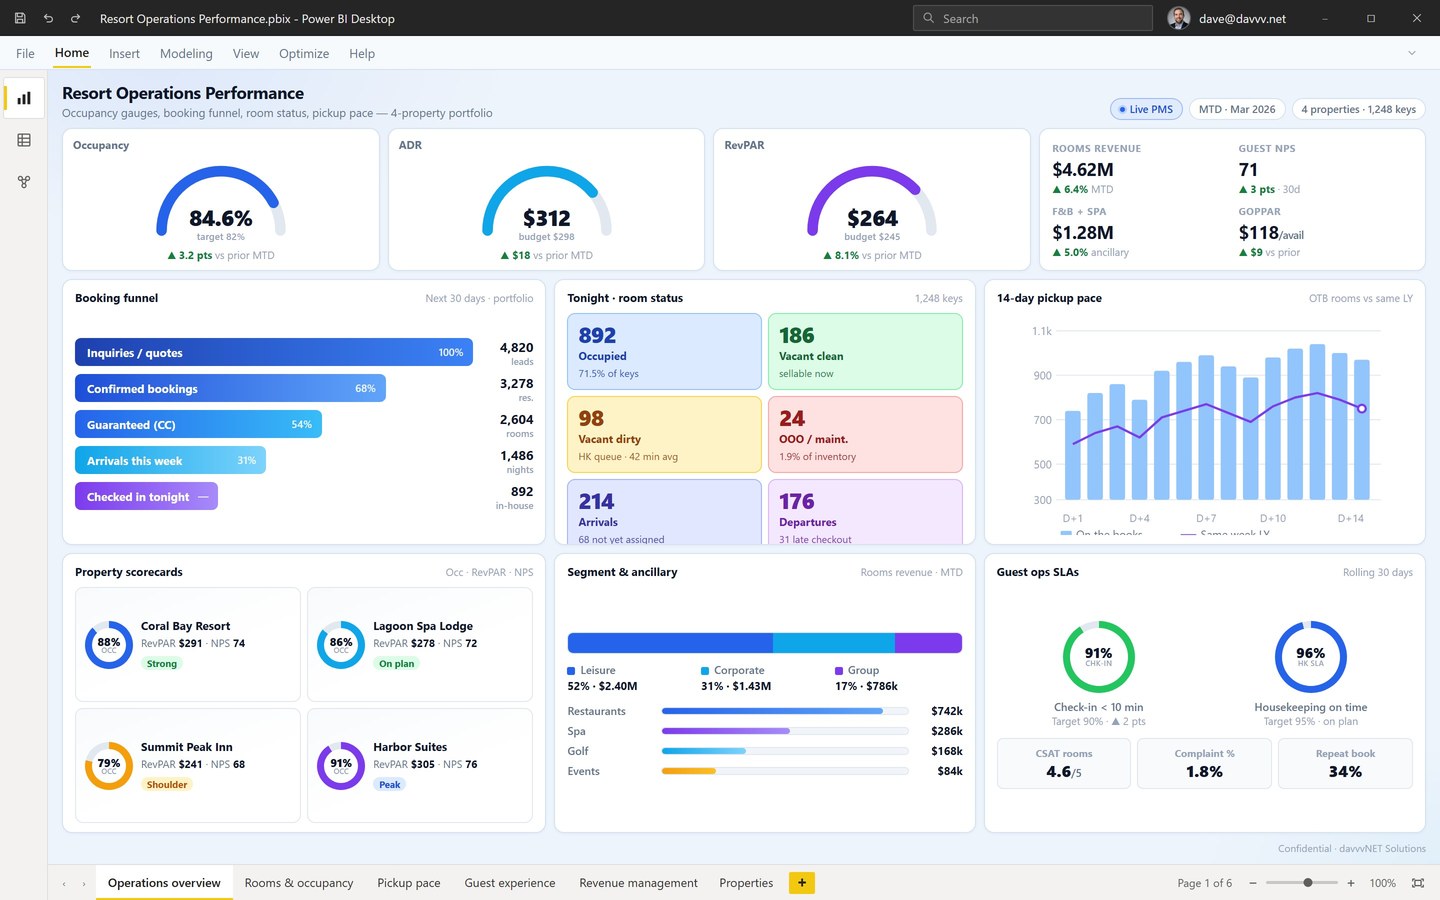
Task: Open the Optimize ribbon tab
Action: pos(304,54)
